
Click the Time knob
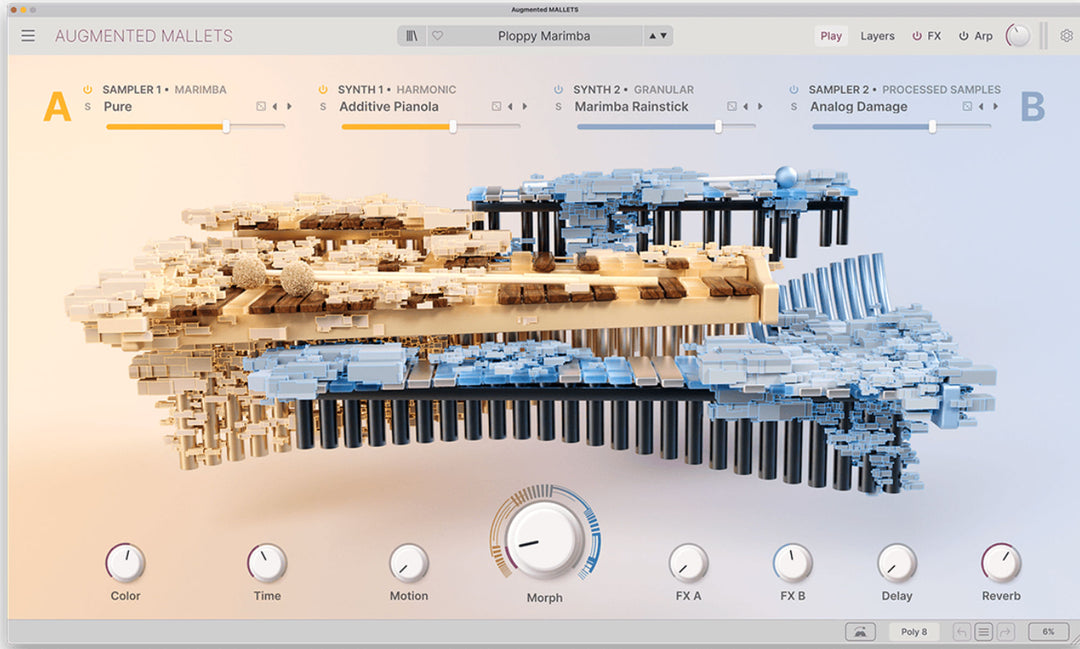[x=267, y=562]
